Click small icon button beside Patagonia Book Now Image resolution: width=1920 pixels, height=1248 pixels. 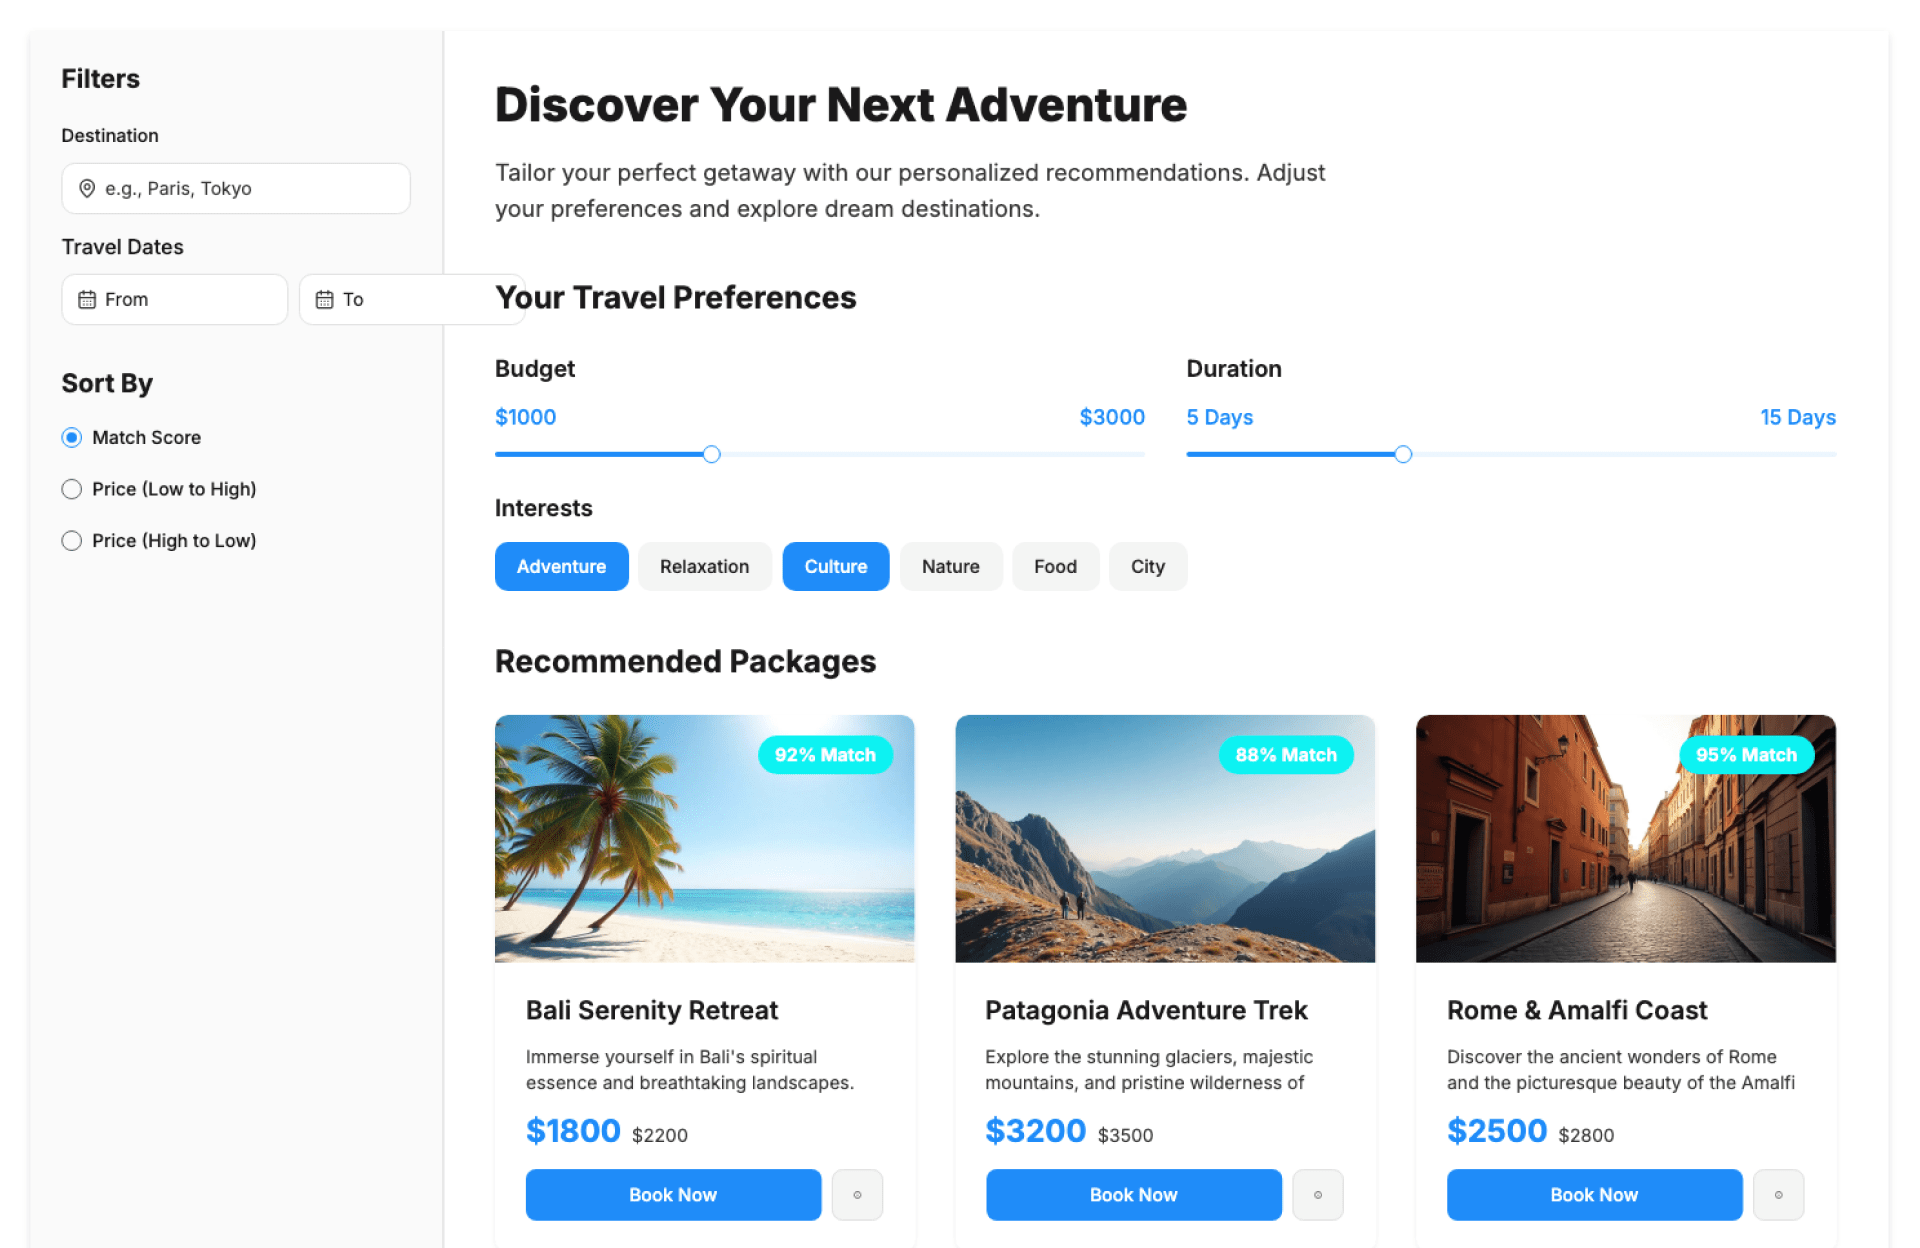click(x=1317, y=1194)
